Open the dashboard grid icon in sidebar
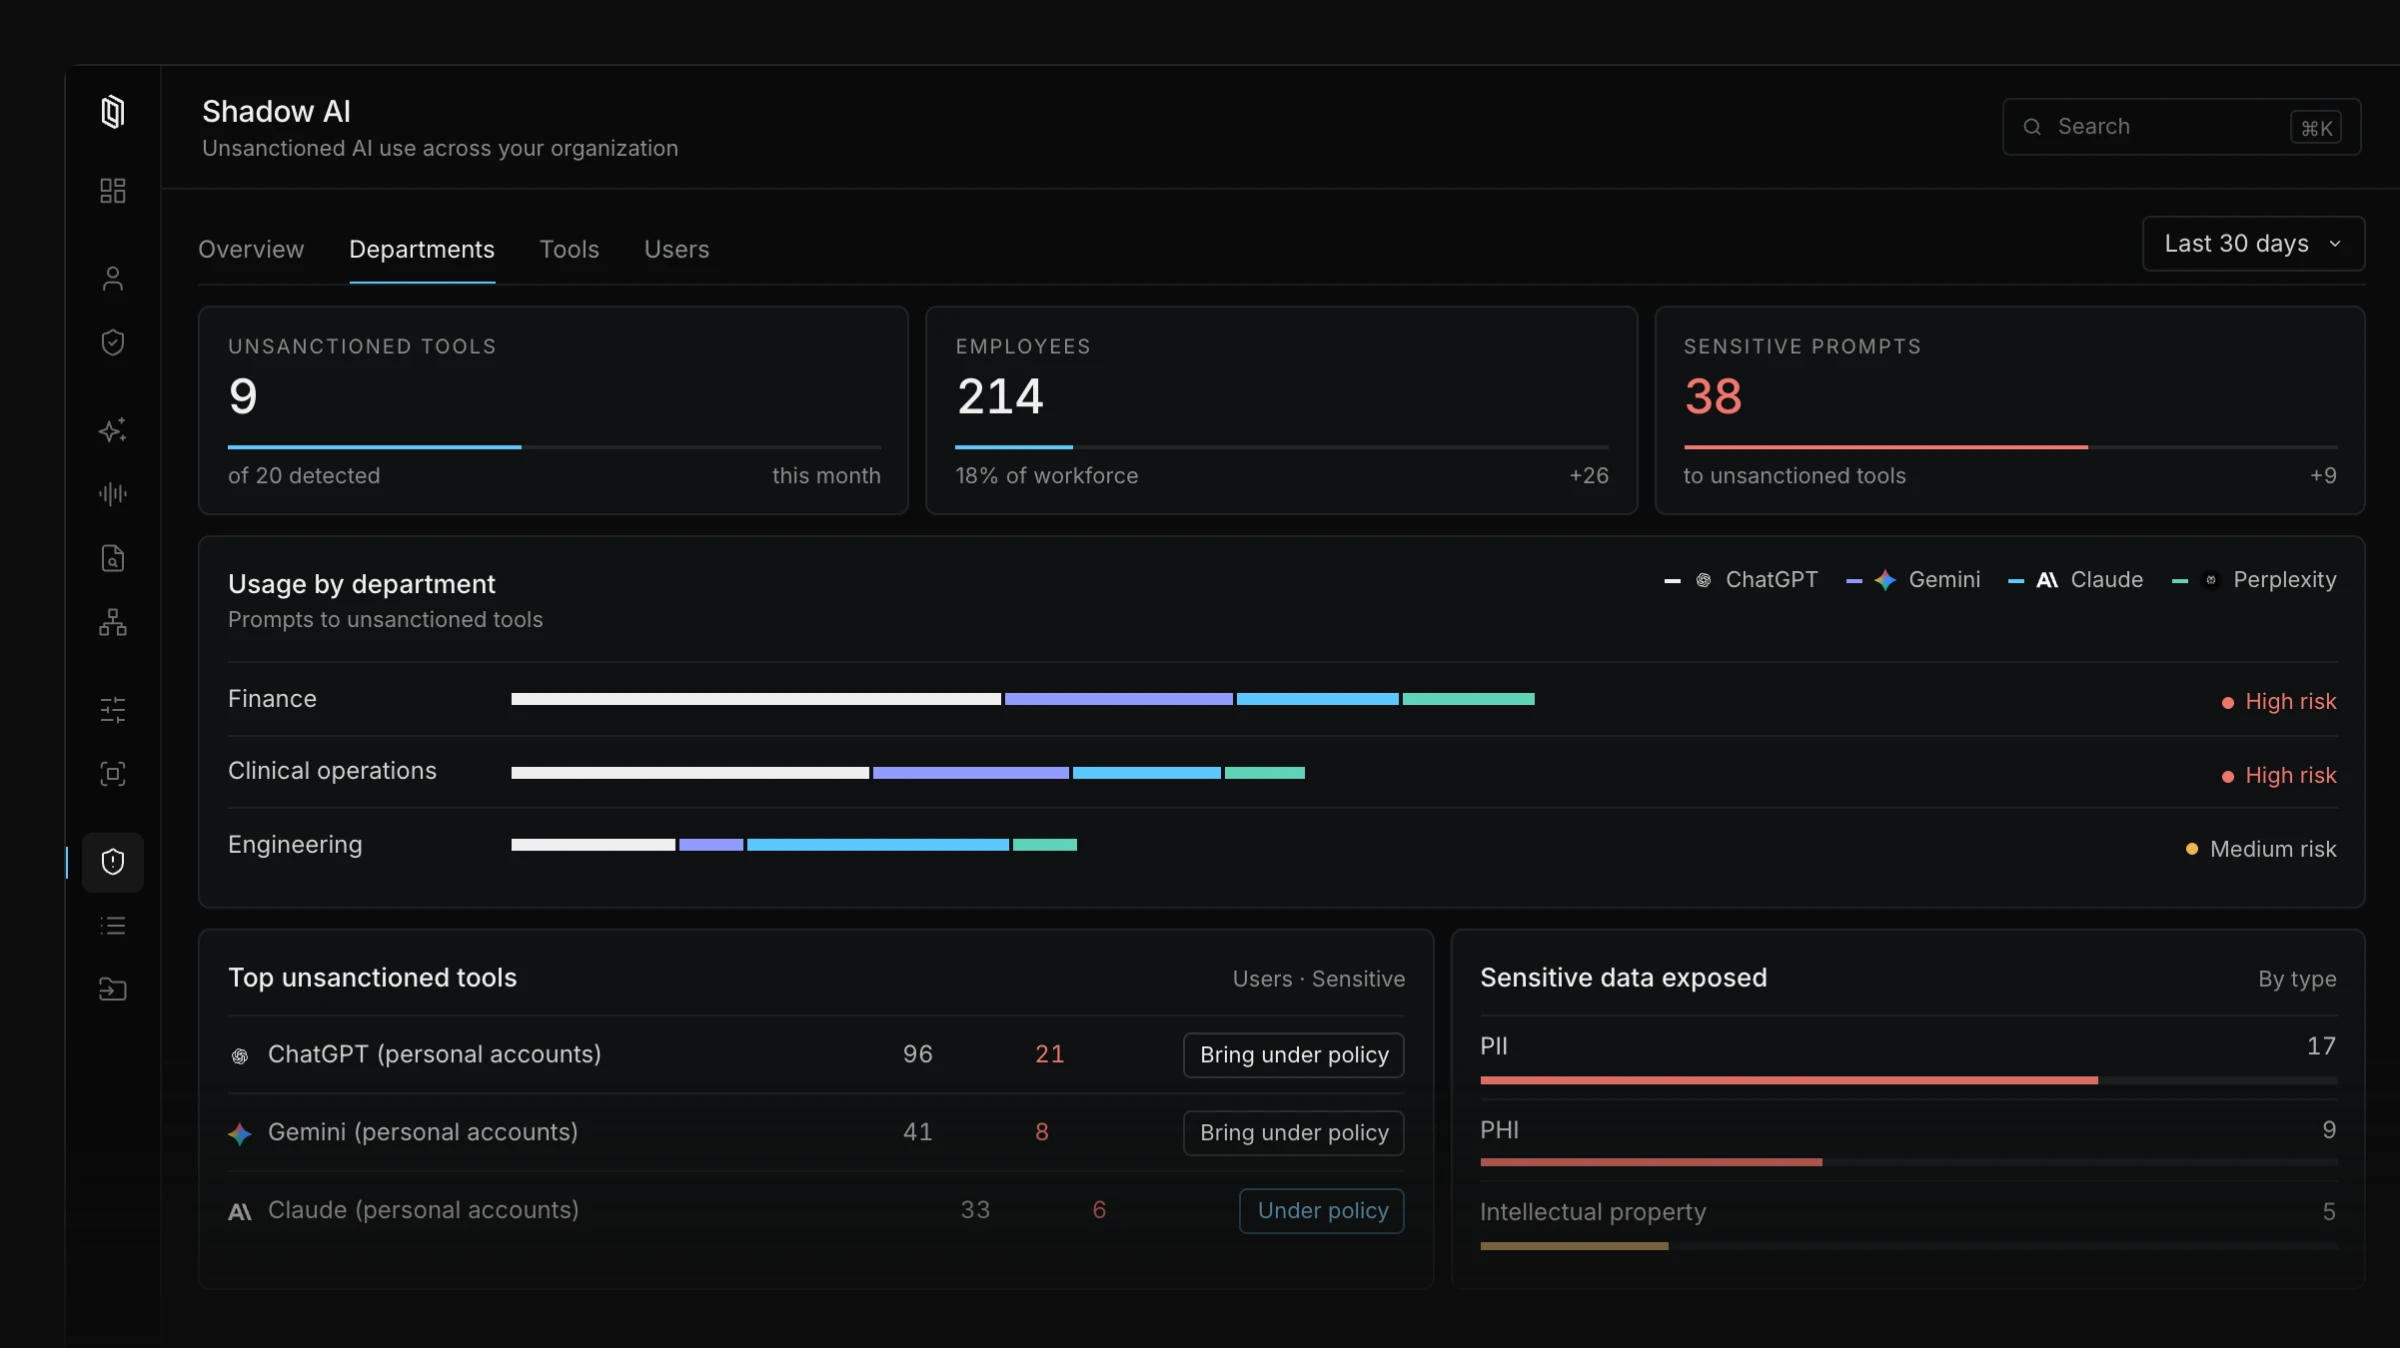The height and width of the screenshot is (1348, 2400). [113, 190]
